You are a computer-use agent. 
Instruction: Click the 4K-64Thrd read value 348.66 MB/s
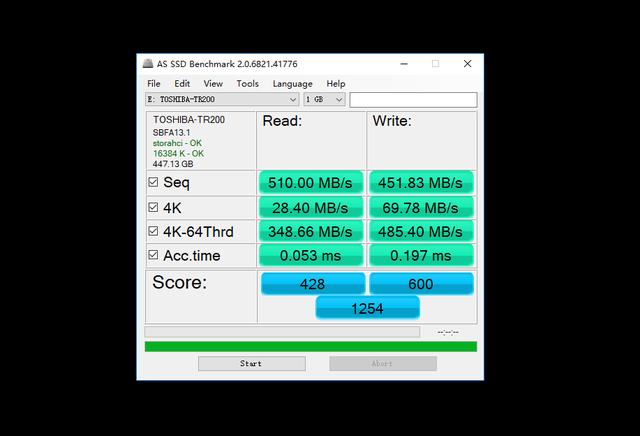tap(311, 231)
